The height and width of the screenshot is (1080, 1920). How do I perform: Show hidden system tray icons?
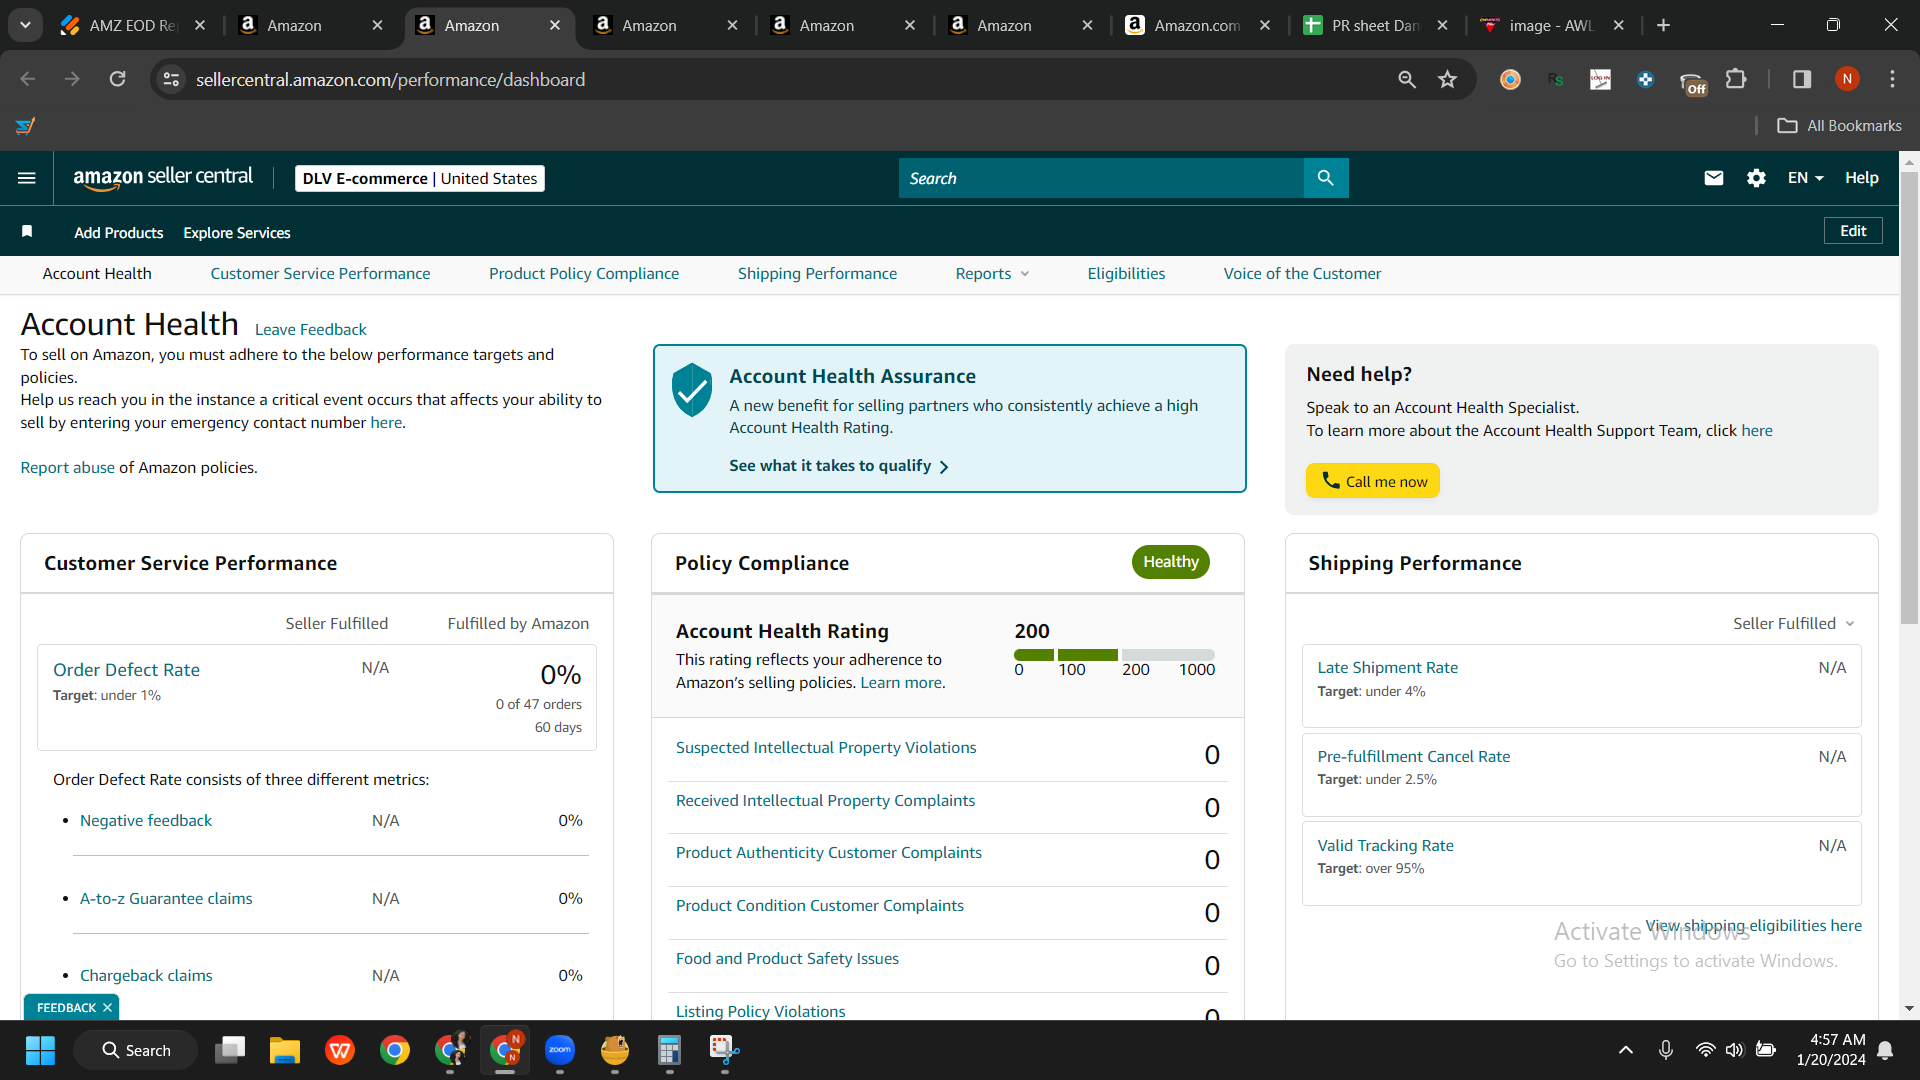(1626, 1050)
